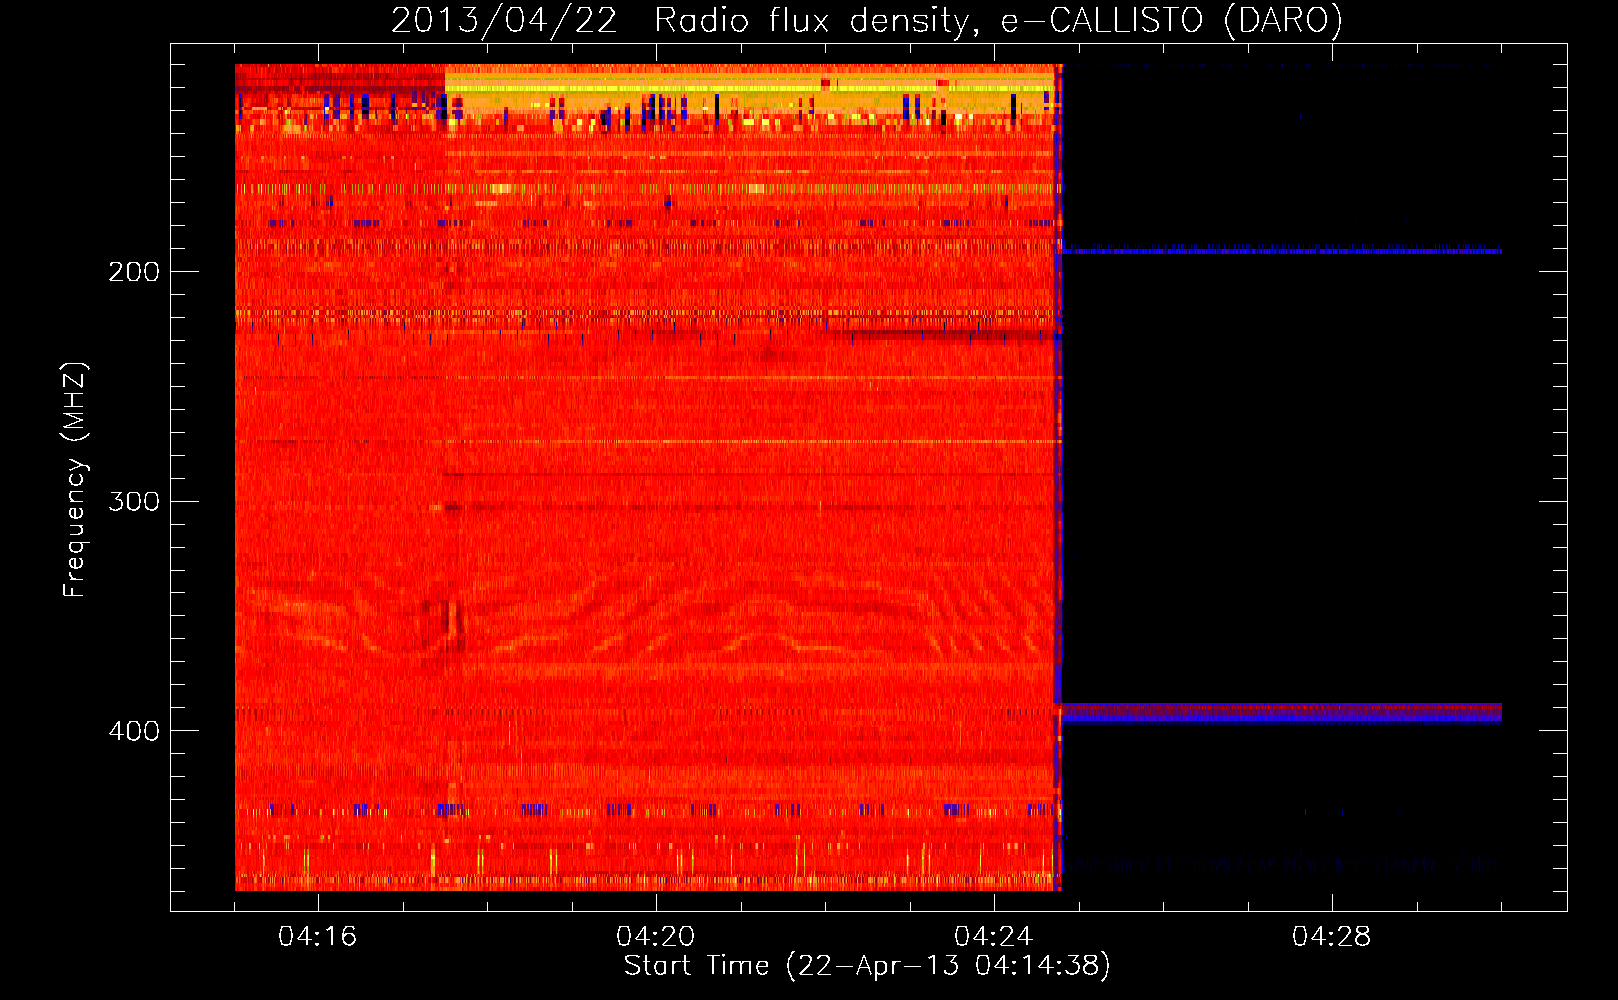1618x1000 pixels.
Task: Click the 'Frequency (MHZ)' axis label
Action: coord(75,480)
